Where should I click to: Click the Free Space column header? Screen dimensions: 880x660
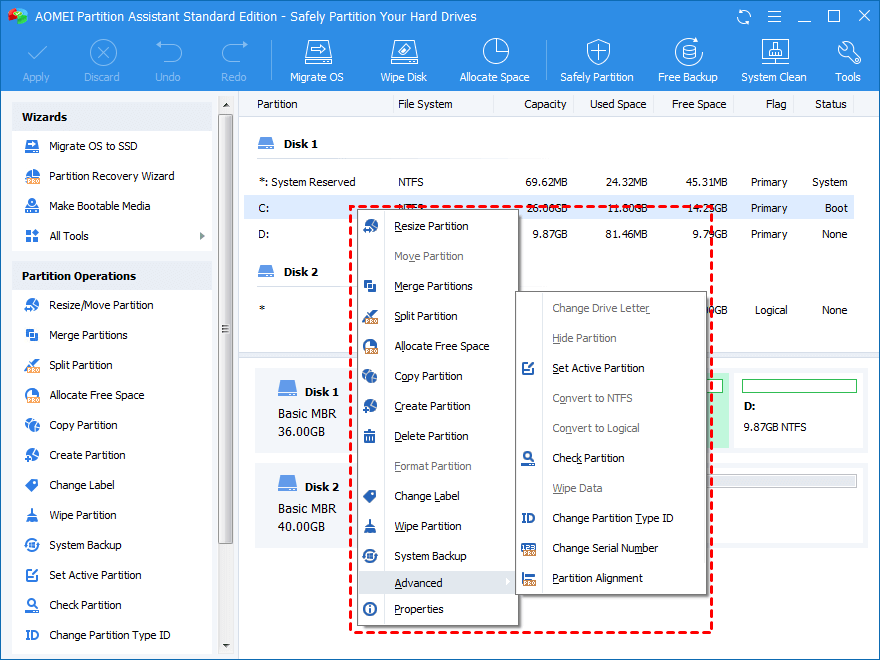(x=698, y=104)
